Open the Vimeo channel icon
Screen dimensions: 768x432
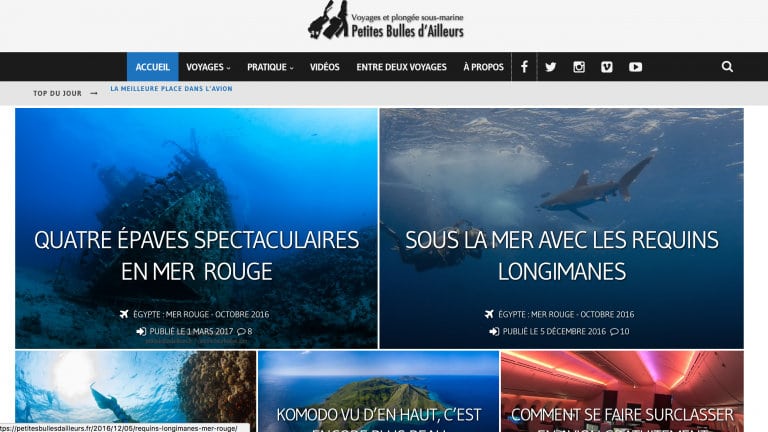pos(606,67)
